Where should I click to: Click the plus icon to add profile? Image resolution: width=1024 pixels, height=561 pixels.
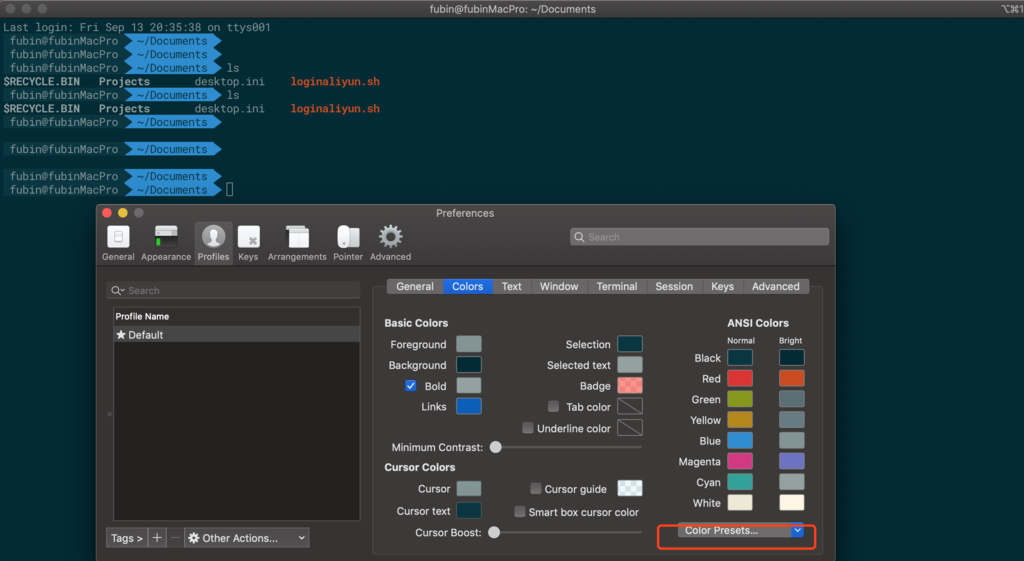pyautogui.click(x=157, y=538)
